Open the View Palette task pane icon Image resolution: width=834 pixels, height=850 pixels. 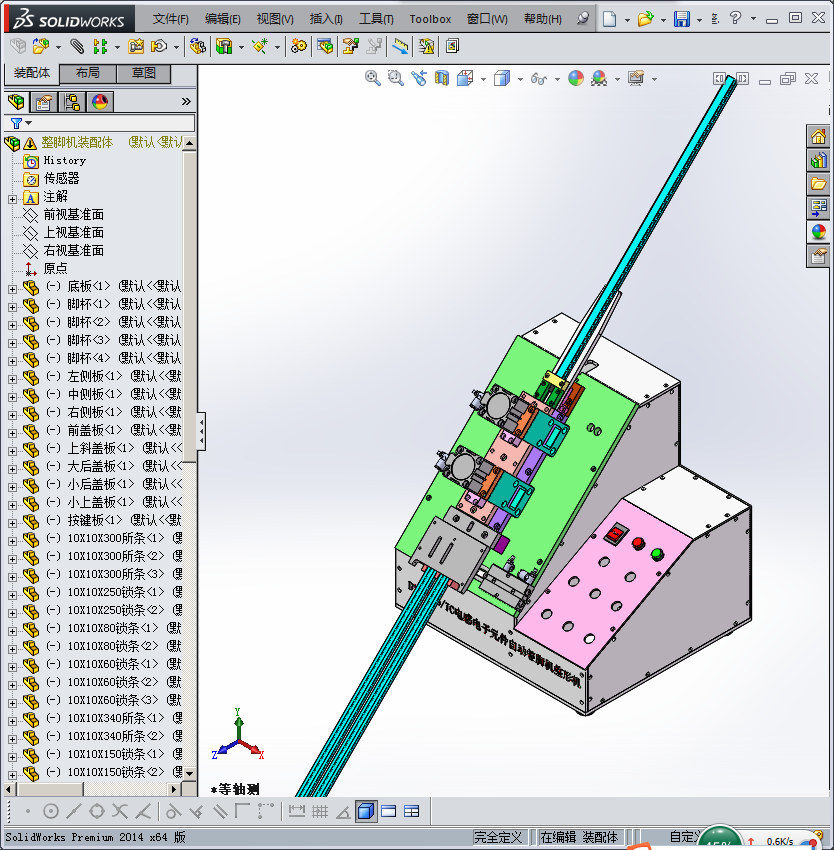click(818, 208)
